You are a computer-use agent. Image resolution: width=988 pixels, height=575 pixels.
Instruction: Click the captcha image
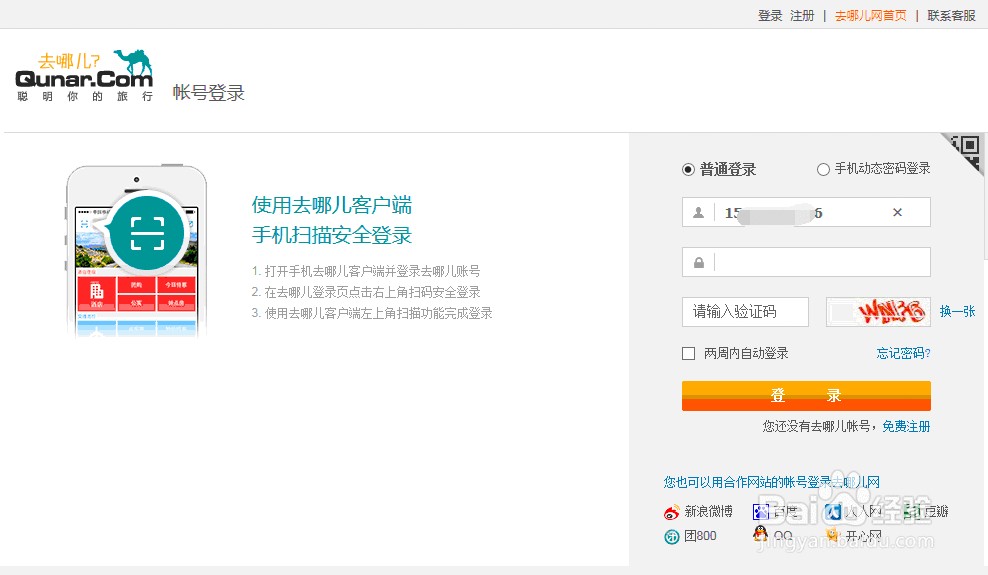click(878, 312)
